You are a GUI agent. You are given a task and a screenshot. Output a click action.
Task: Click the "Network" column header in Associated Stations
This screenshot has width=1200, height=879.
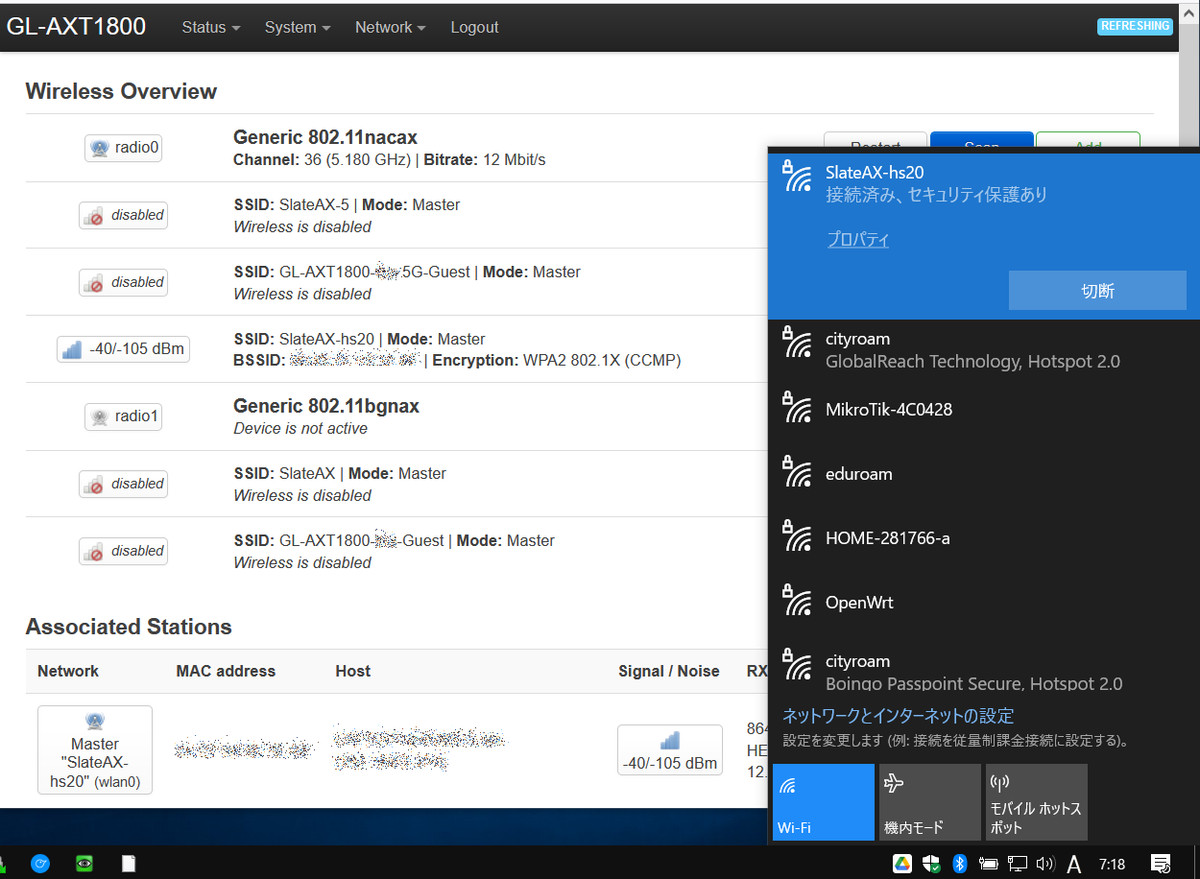[68, 671]
